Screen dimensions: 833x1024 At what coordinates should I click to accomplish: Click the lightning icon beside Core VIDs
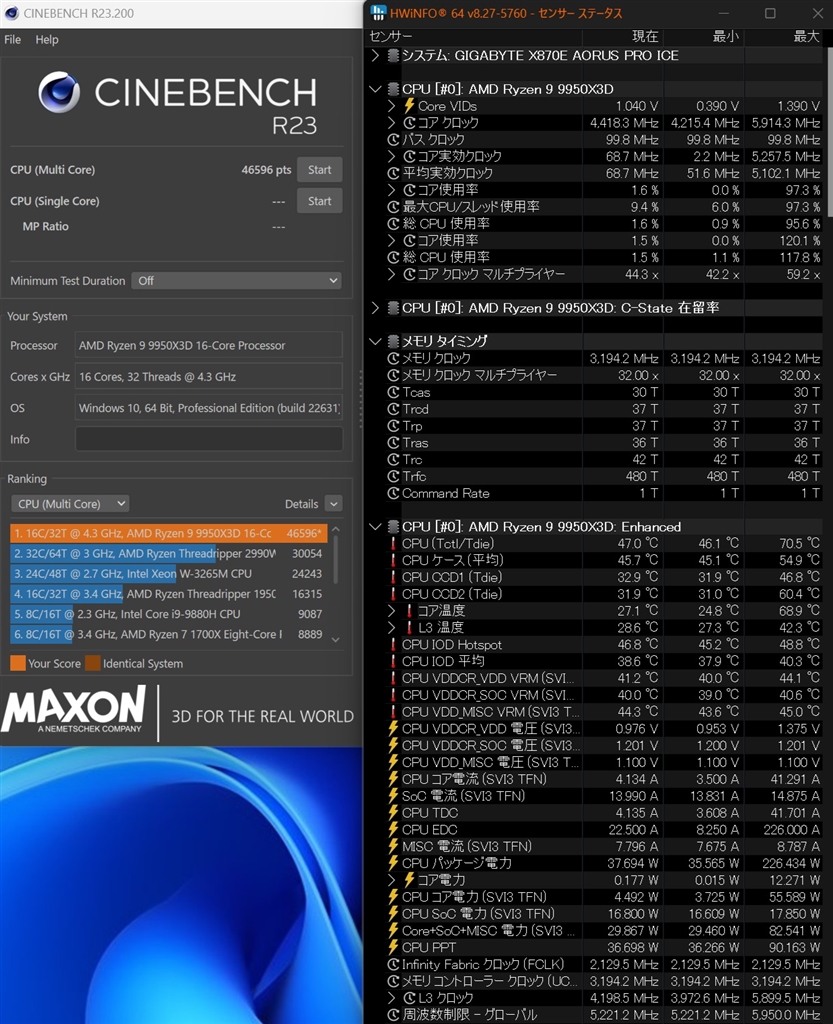409,106
